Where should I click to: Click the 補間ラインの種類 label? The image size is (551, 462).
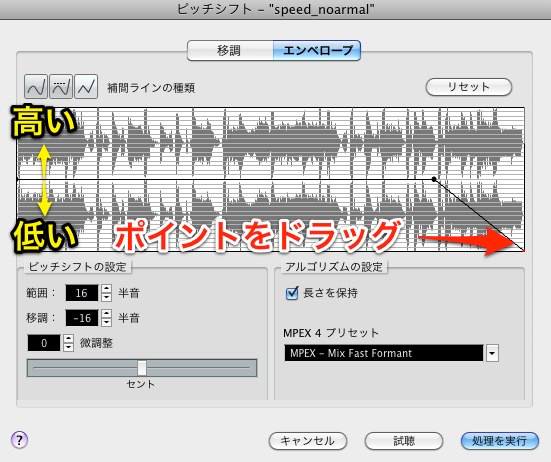point(151,87)
